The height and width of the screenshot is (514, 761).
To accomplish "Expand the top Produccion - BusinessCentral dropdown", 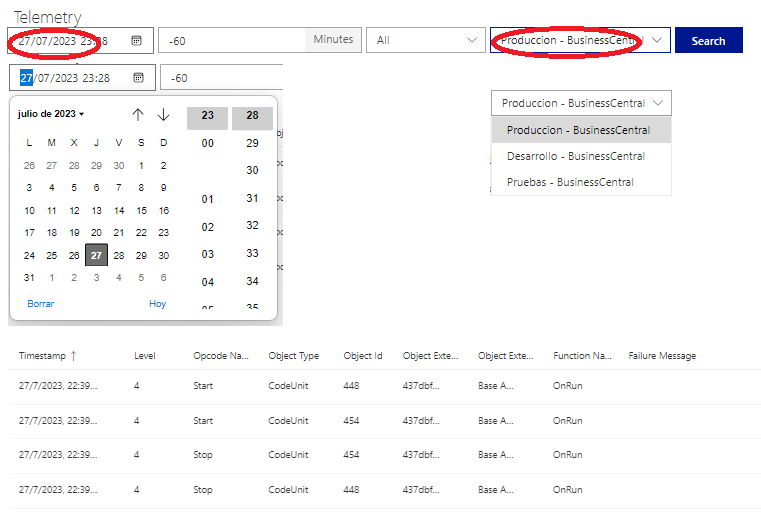I will click(x=656, y=40).
